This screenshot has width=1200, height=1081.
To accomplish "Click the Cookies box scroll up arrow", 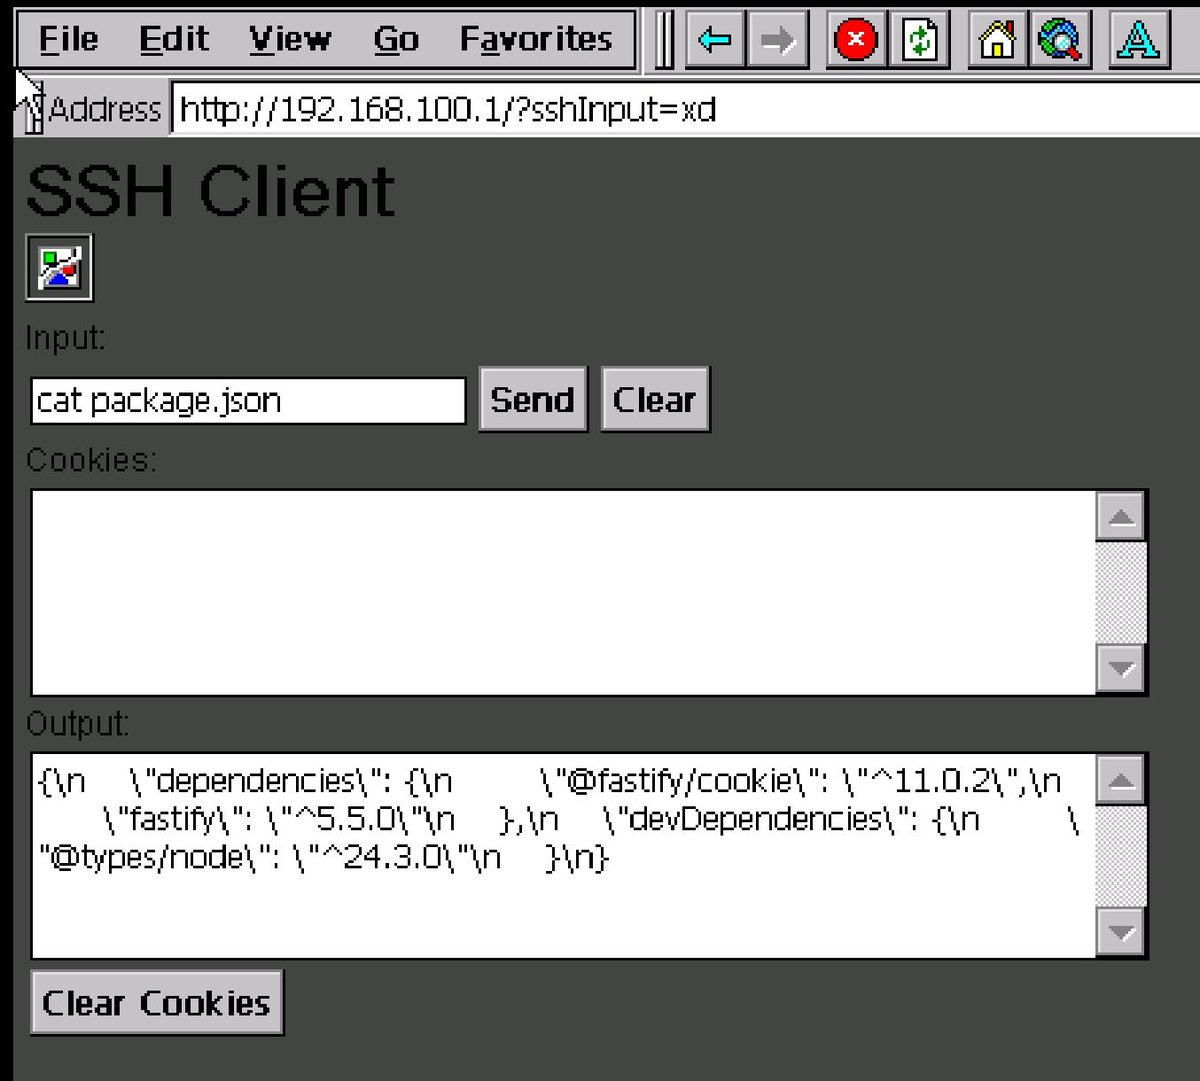I will 1121,517.
